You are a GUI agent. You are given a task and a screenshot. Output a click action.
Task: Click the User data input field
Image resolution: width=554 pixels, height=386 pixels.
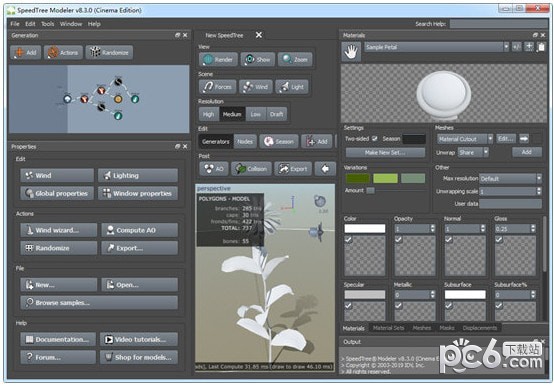tap(510, 204)
